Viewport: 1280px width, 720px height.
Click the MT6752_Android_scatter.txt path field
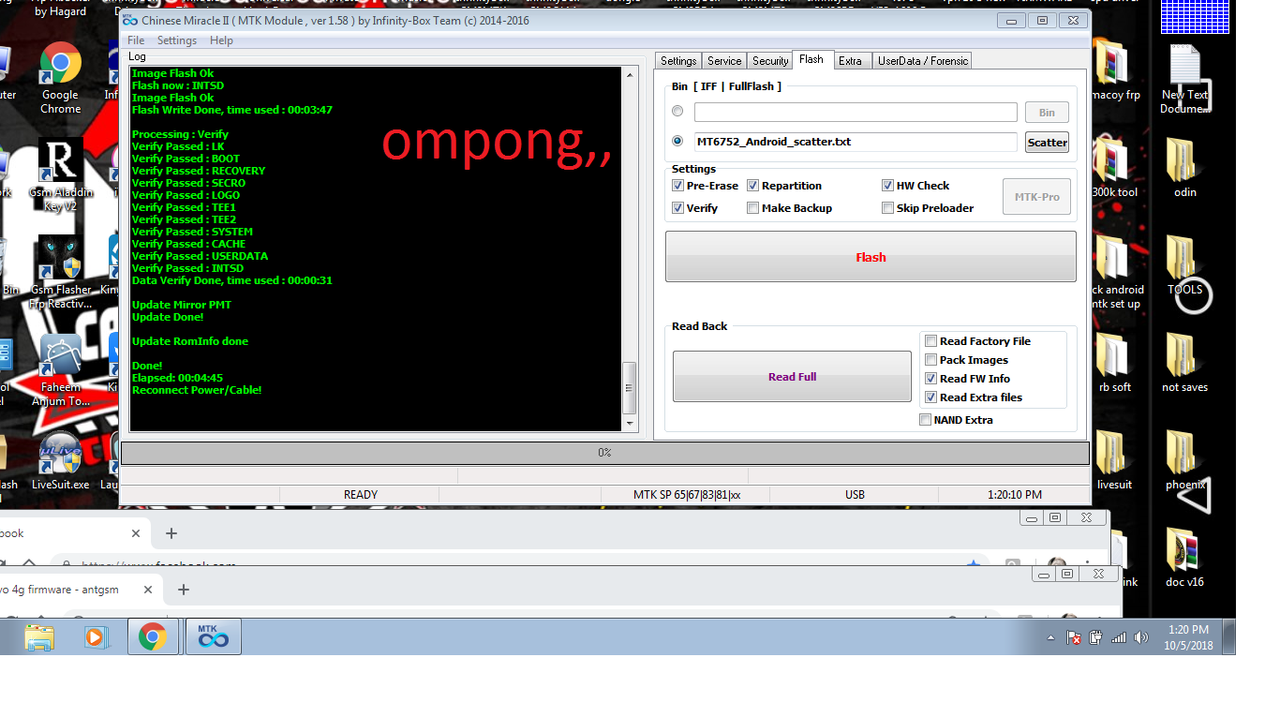click(855, 142)
